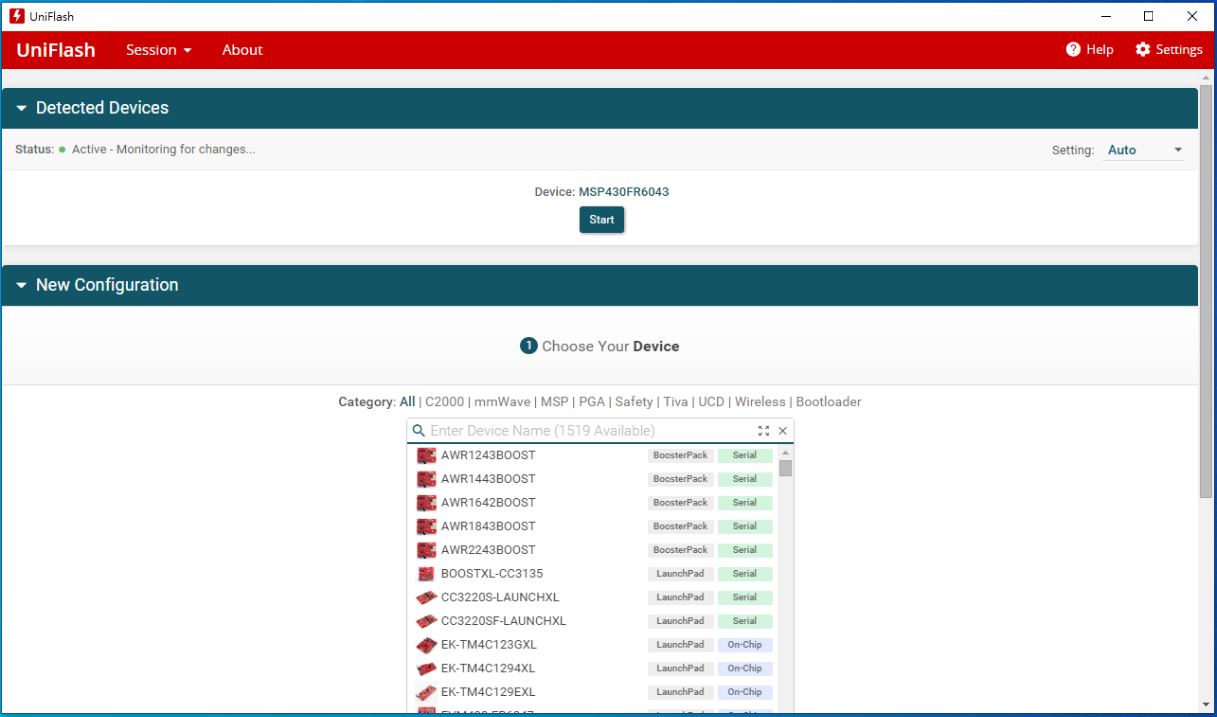
Task: Filter by UCD category
Action: coord(711,402)
